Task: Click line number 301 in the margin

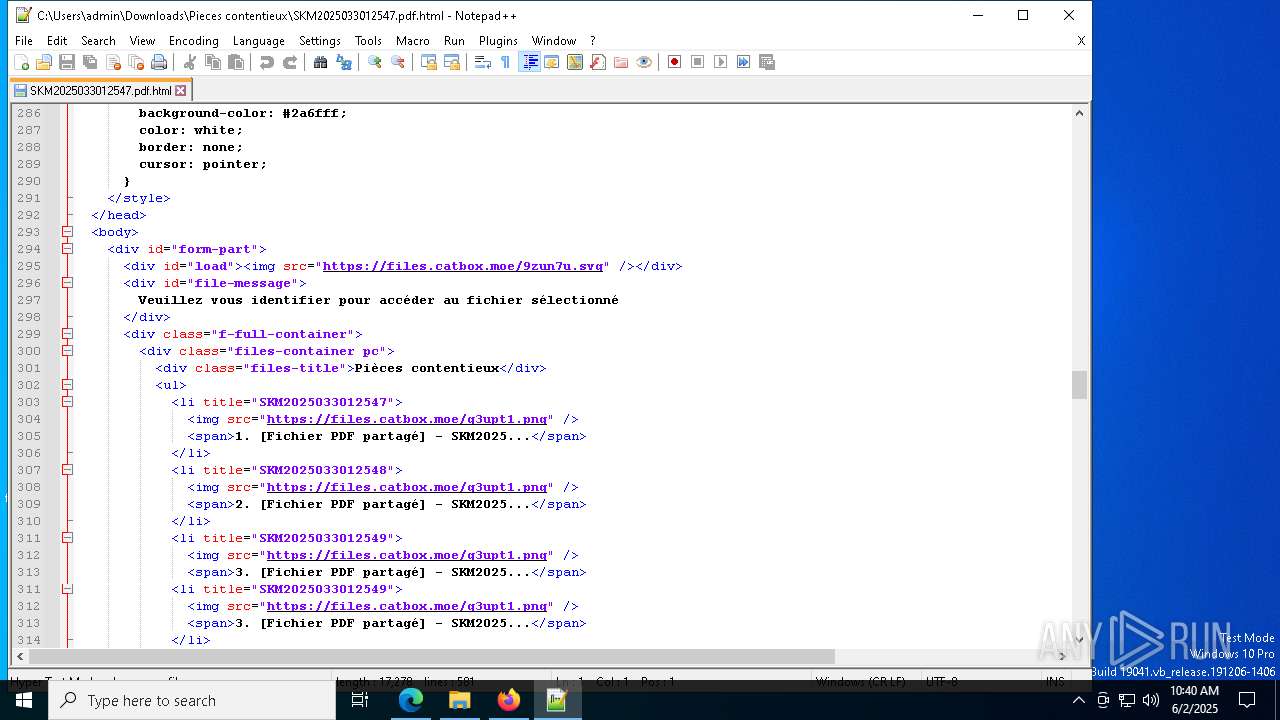Action: (29, 368)
